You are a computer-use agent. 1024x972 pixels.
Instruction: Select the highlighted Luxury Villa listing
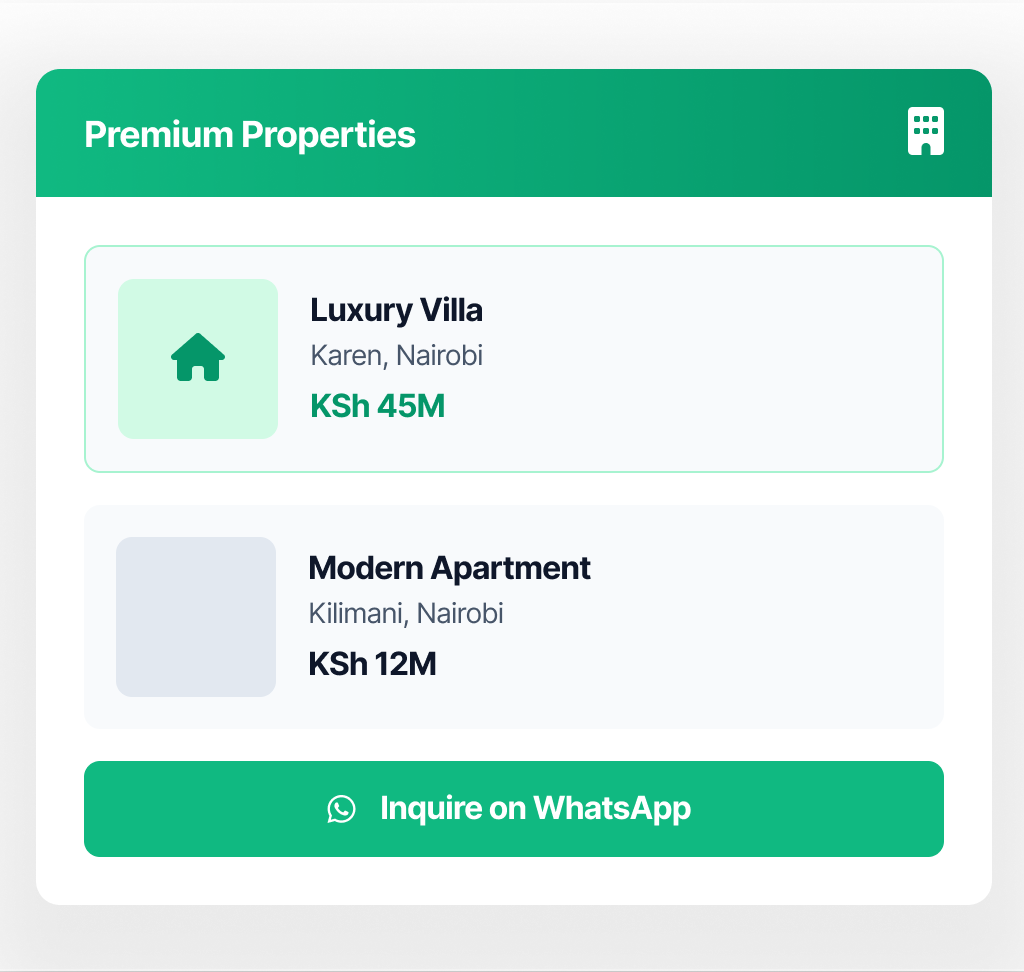coord(513,358)
